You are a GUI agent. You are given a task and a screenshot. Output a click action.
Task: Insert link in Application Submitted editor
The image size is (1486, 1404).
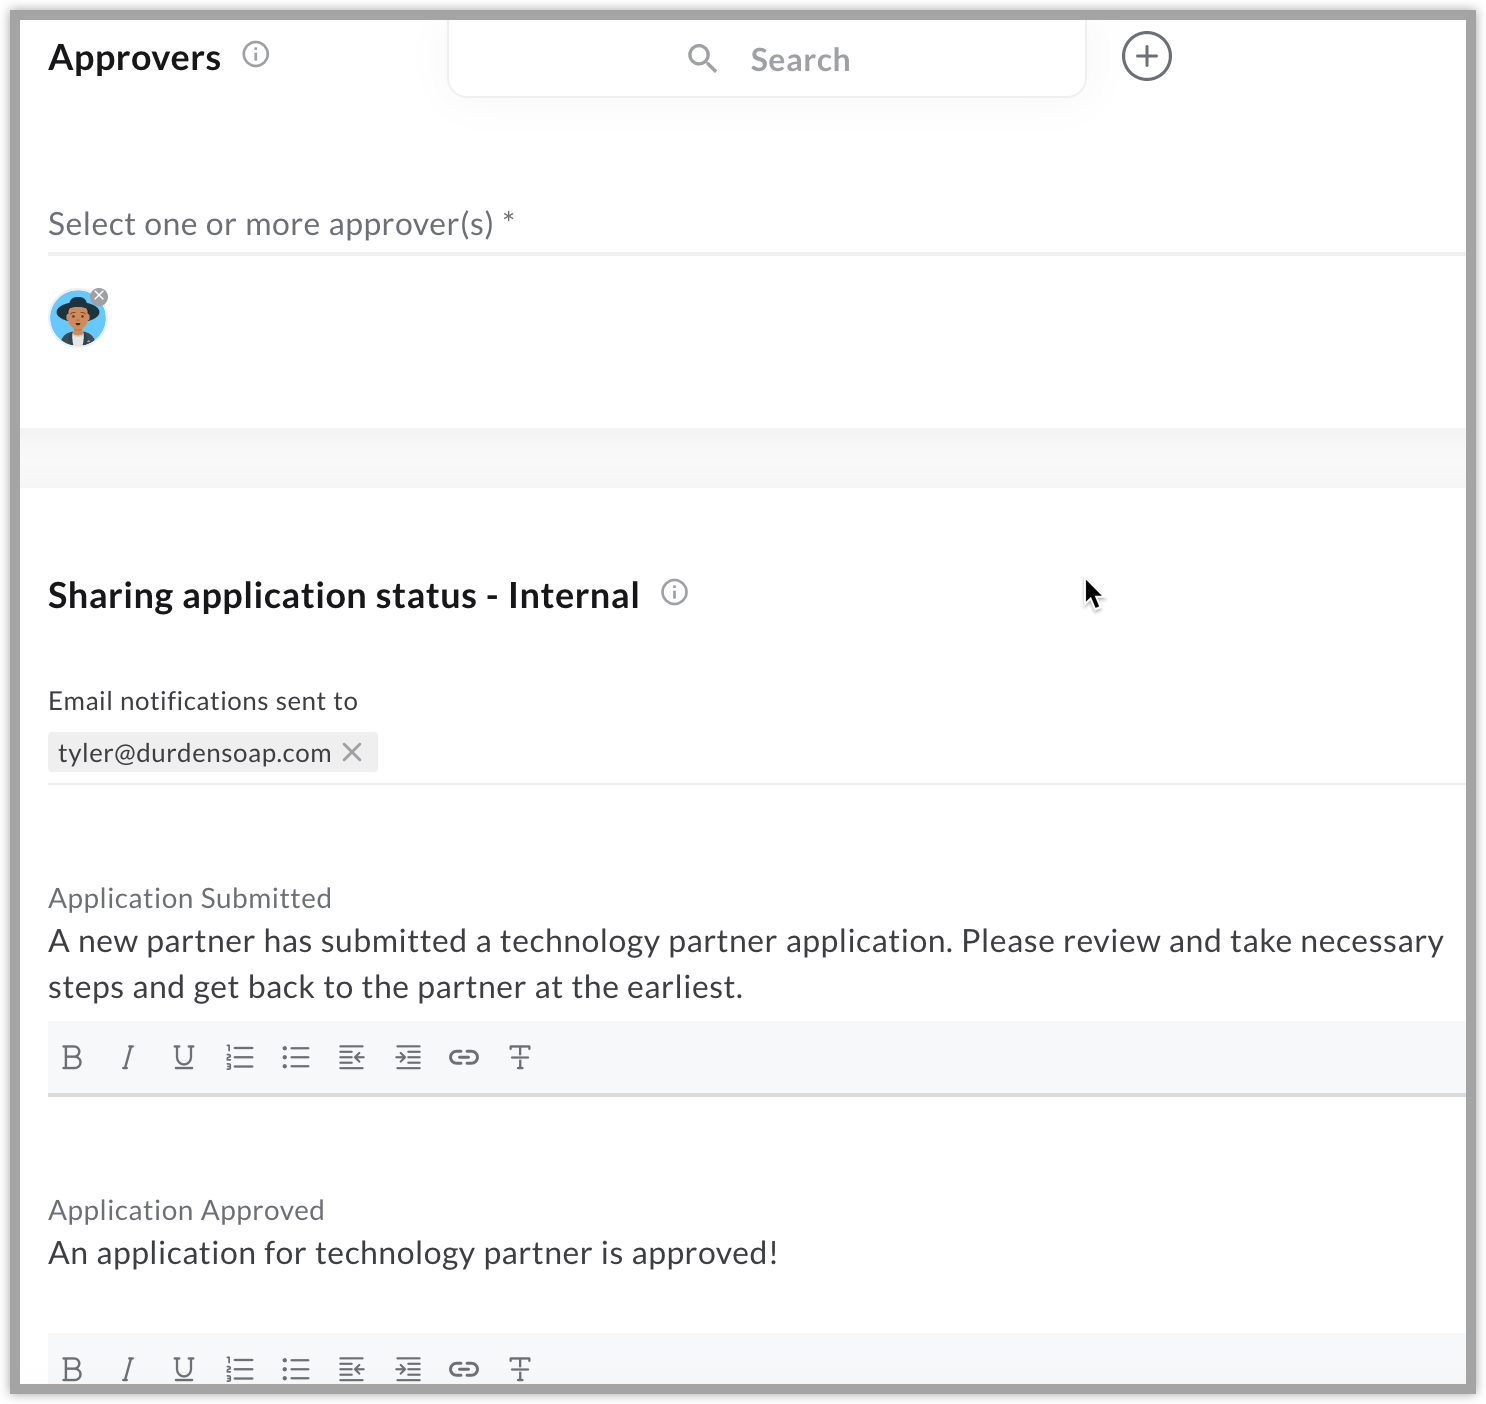(464, 1057)
